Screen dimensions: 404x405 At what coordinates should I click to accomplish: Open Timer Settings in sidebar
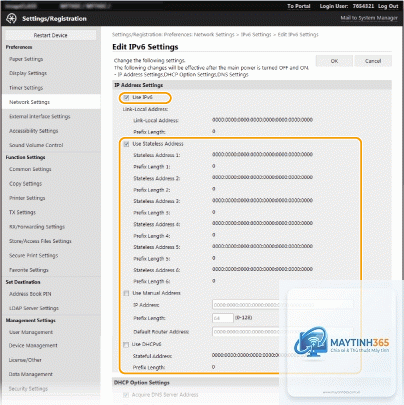[26, 88]
